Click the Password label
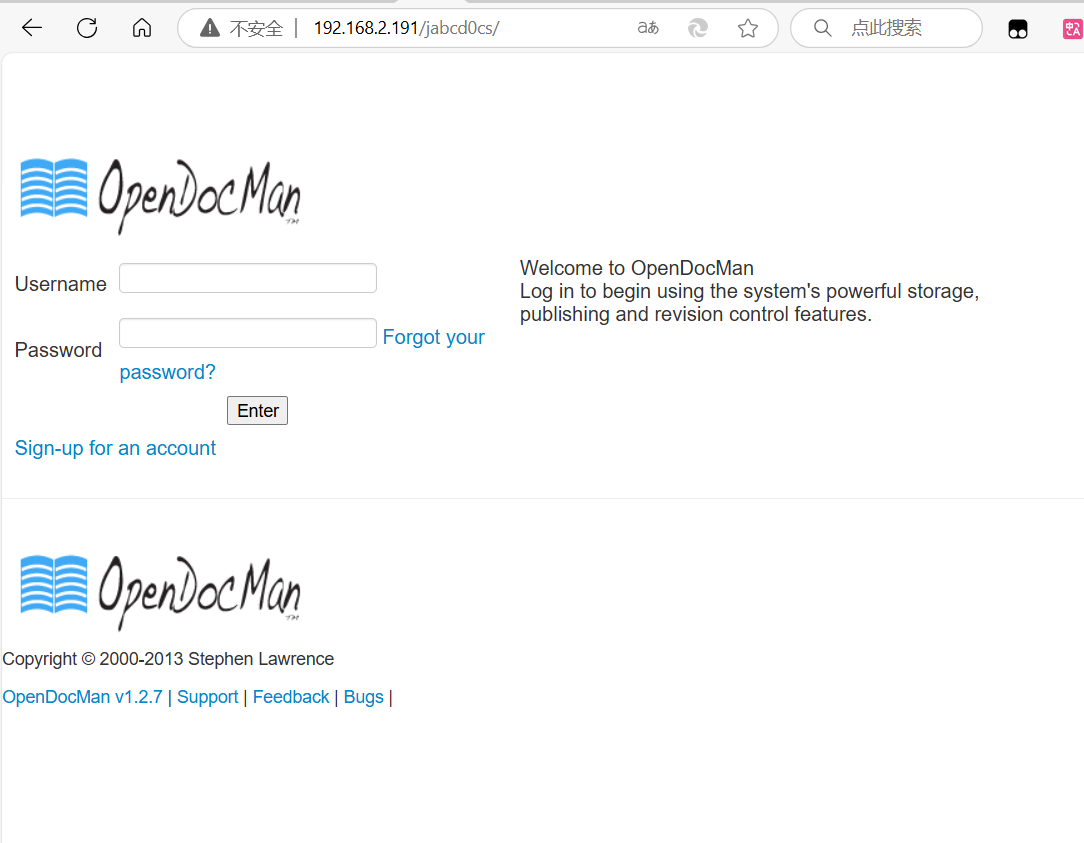 click(x=58, y=350)
